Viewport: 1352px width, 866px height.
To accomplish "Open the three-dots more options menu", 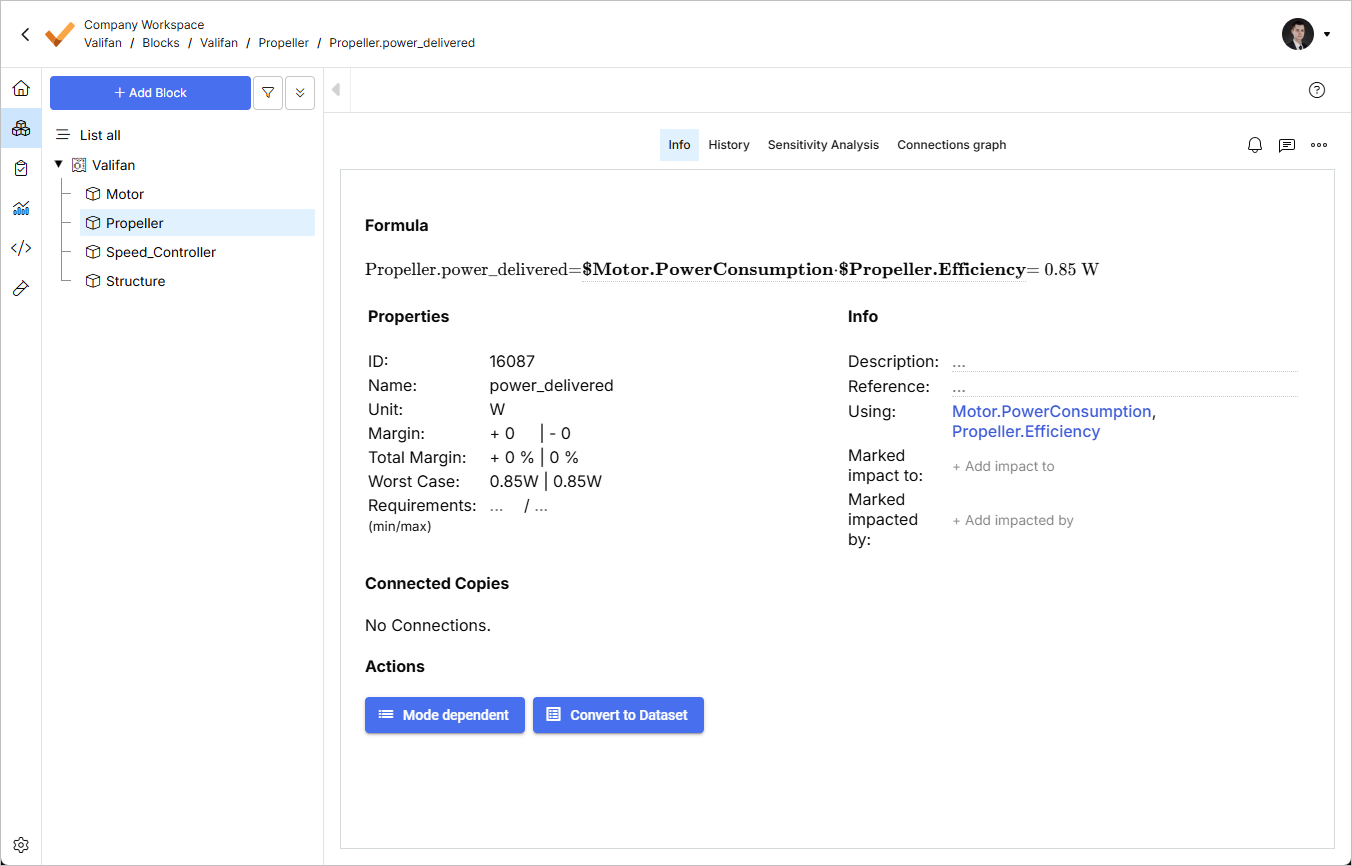I will pos(1319,145).
